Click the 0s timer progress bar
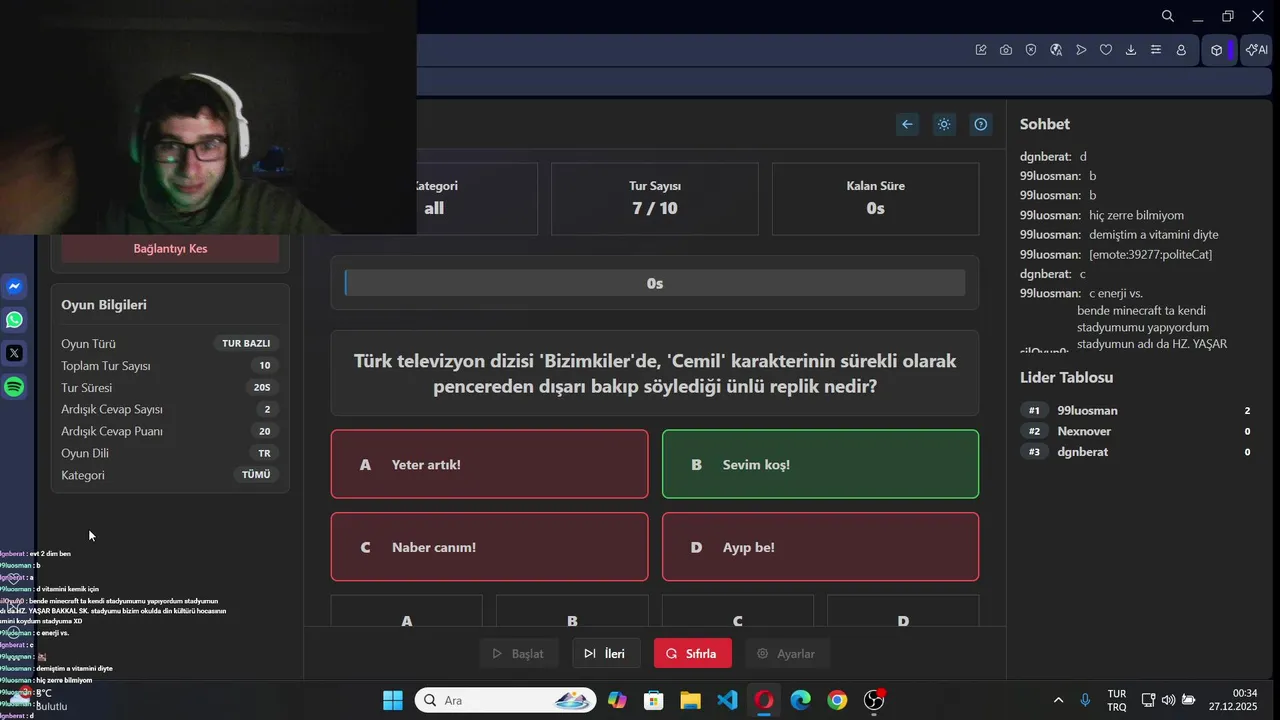1280x720 pixels. click(655, 283)
